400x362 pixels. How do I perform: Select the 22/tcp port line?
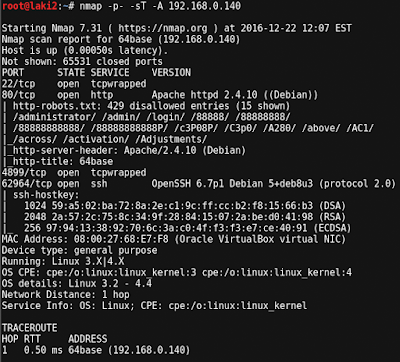point(74,84)
